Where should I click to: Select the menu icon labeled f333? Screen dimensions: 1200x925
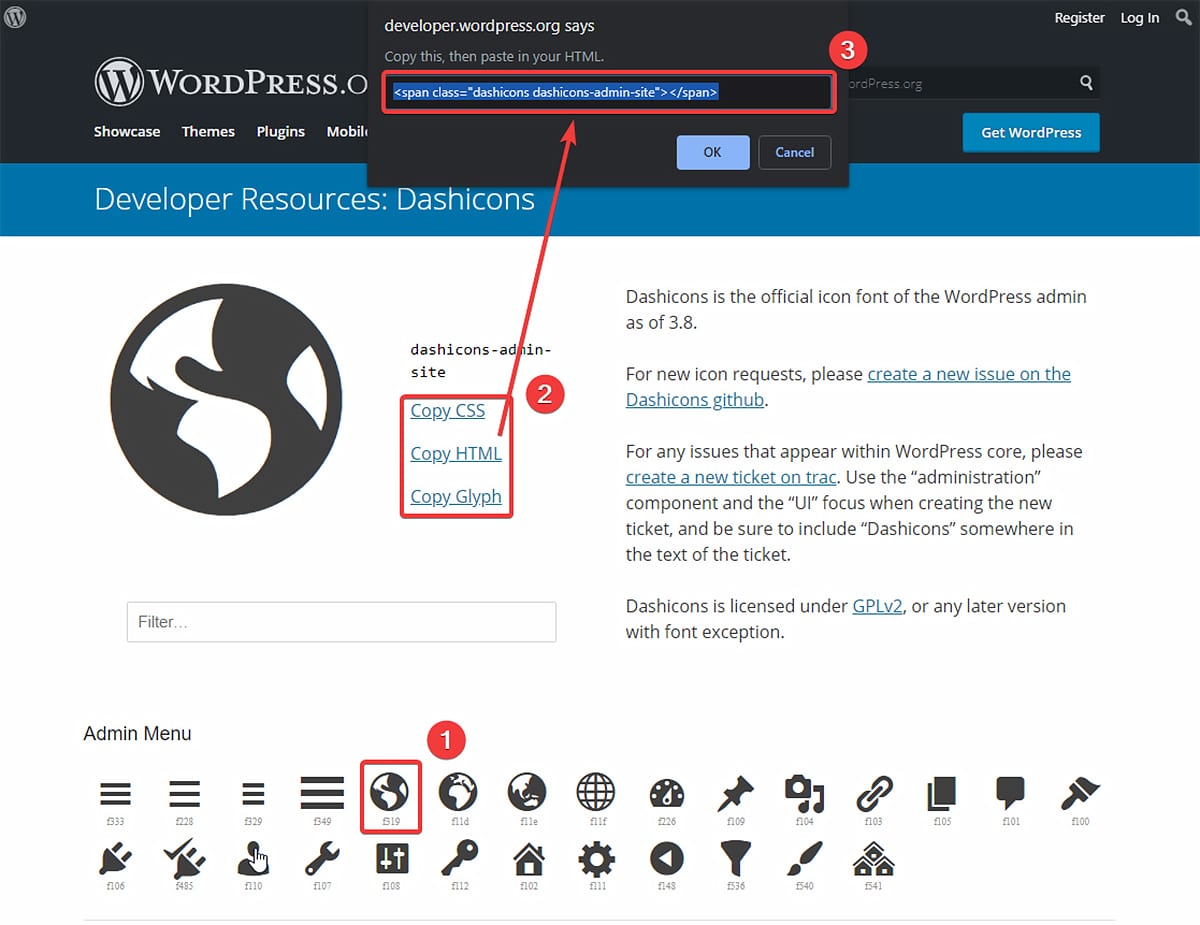click(x=116, y=794)
